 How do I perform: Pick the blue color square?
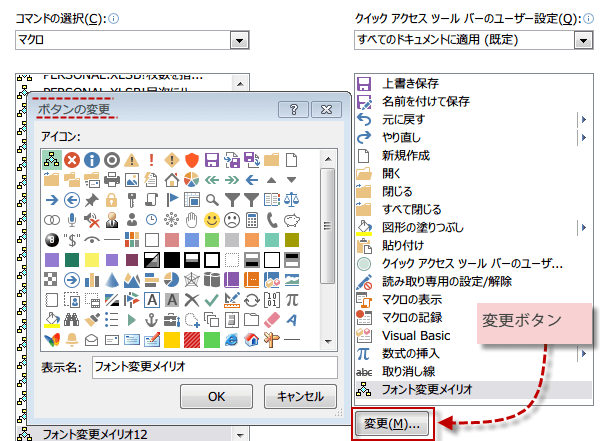click(192, 240)
